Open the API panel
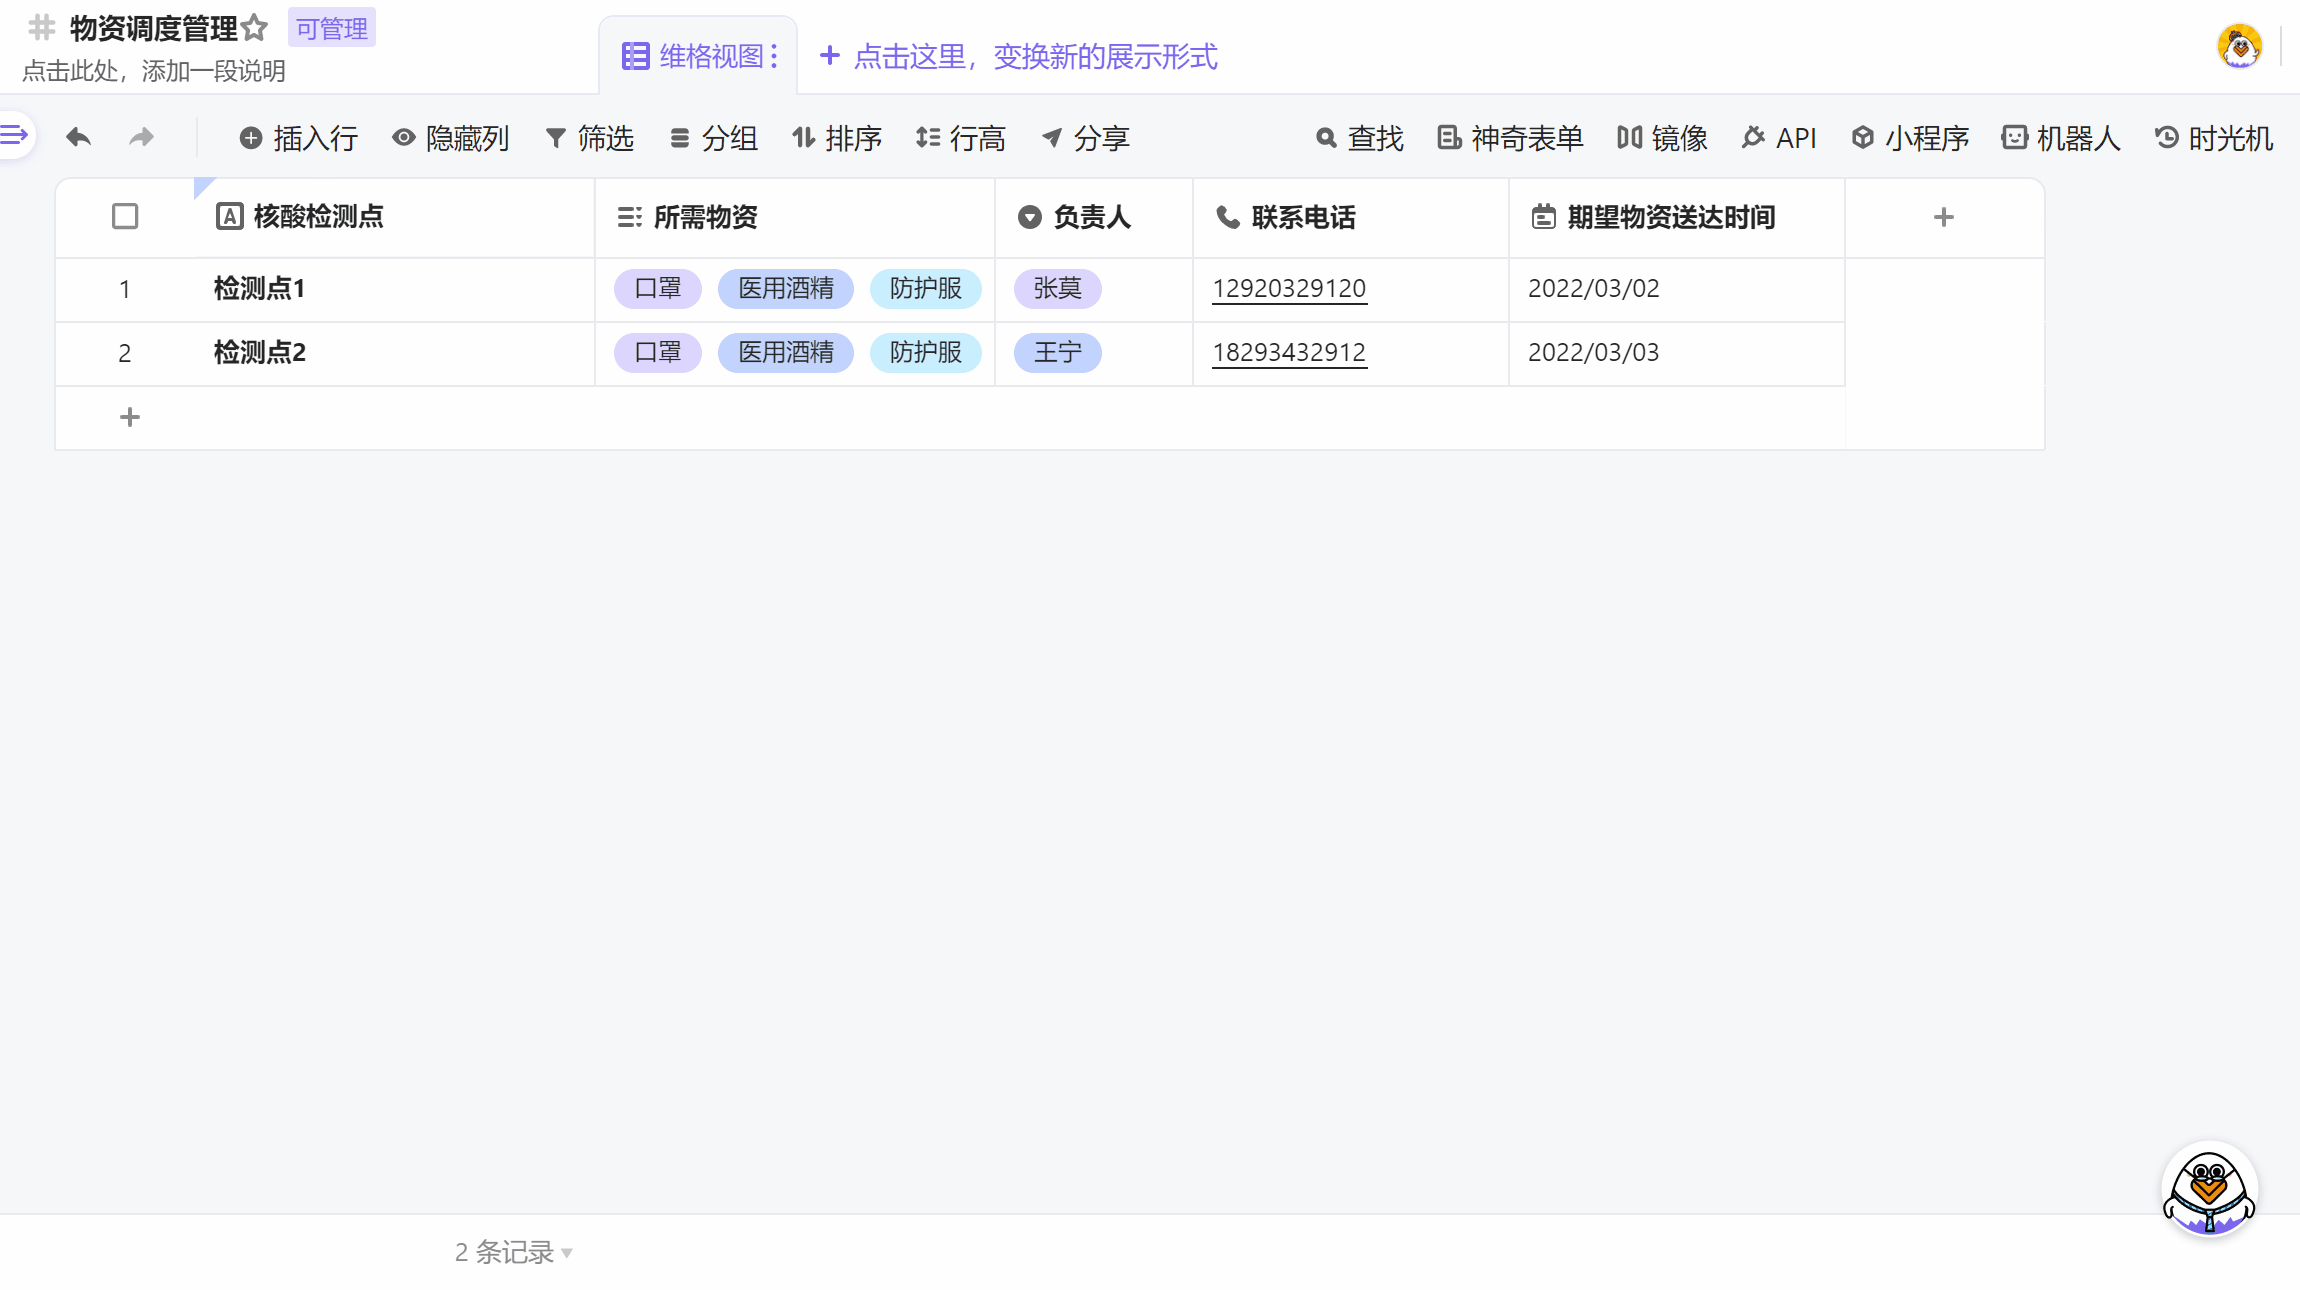Screen dimensions: 2300x1290 click(1779, 138)
